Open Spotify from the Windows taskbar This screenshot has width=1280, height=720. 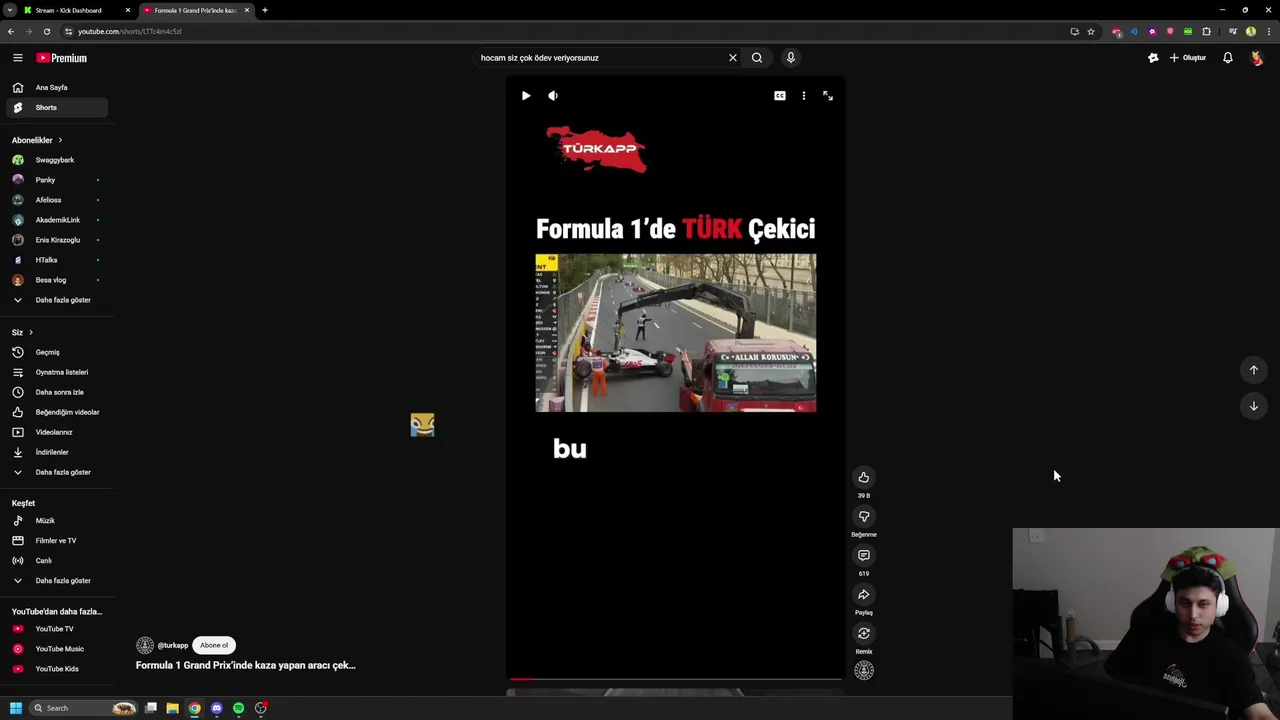click(238, 708)
